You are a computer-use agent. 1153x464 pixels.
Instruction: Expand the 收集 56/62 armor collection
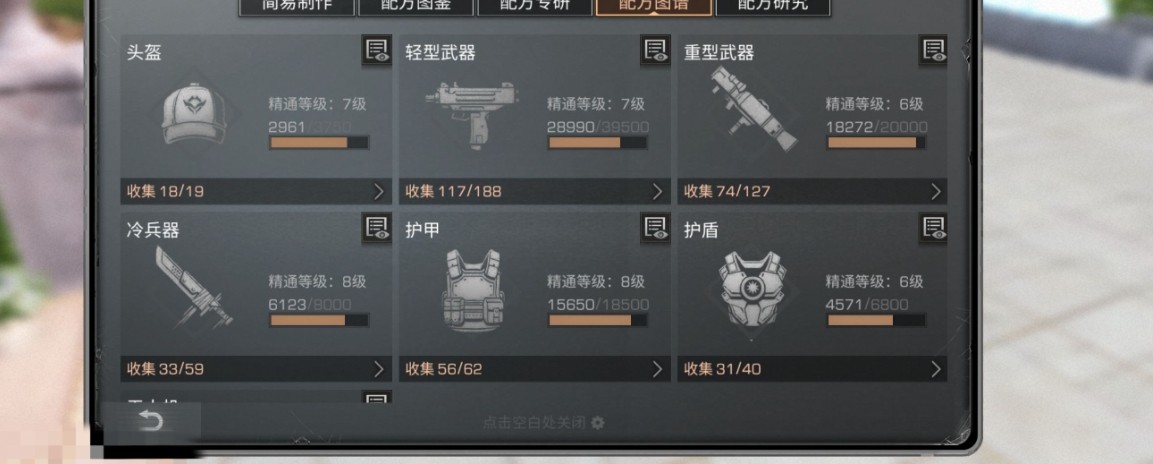pos(535,369)
